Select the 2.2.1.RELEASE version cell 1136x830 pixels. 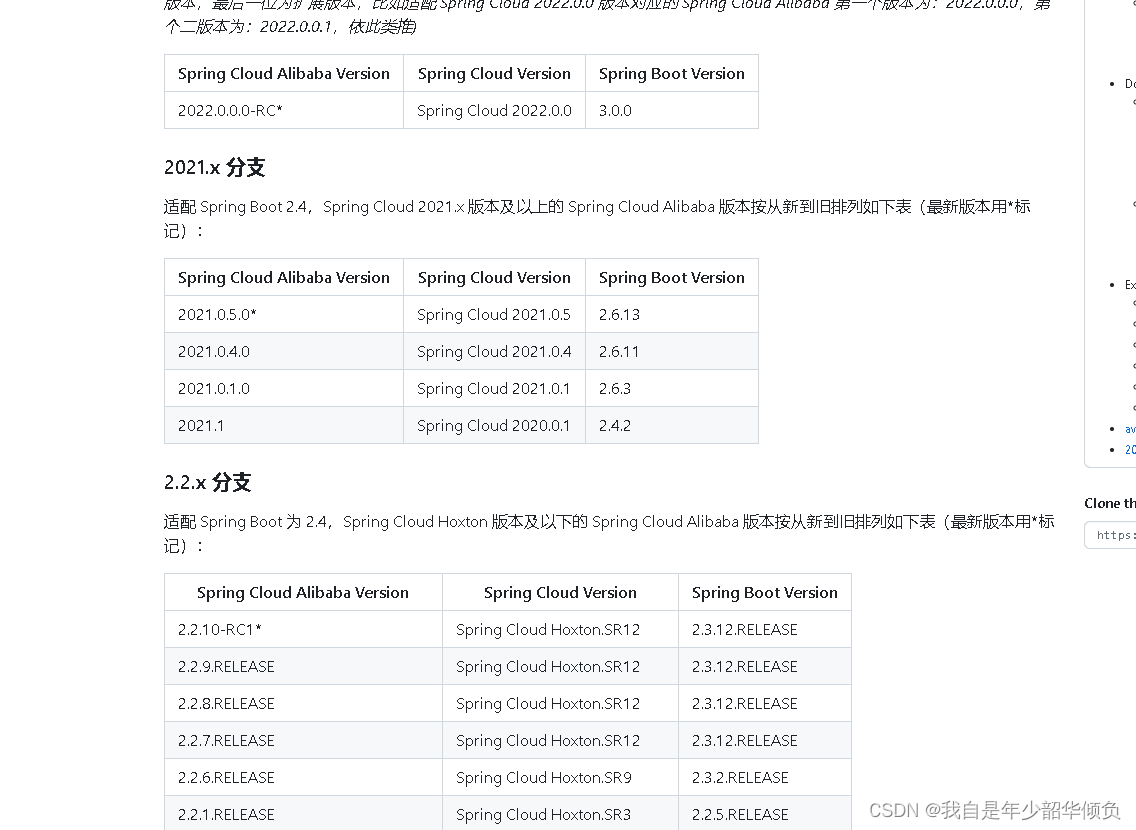[304, 814]
